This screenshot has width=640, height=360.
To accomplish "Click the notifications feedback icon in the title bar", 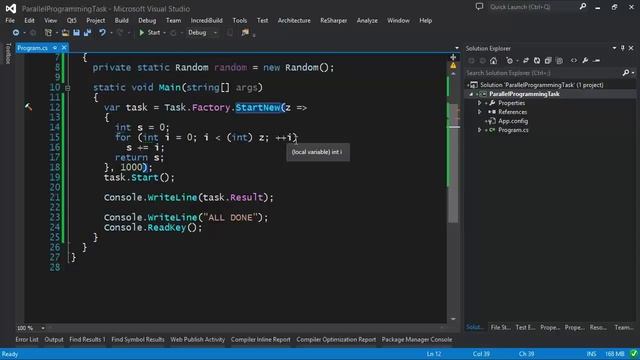I will [480, 7].
